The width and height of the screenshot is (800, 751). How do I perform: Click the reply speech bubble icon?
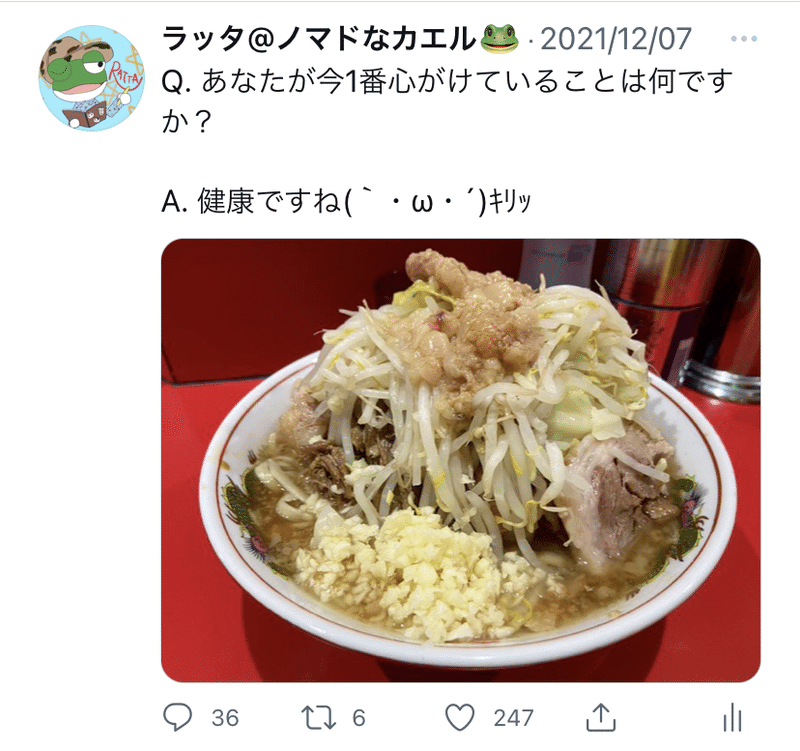tap(178, 717)
